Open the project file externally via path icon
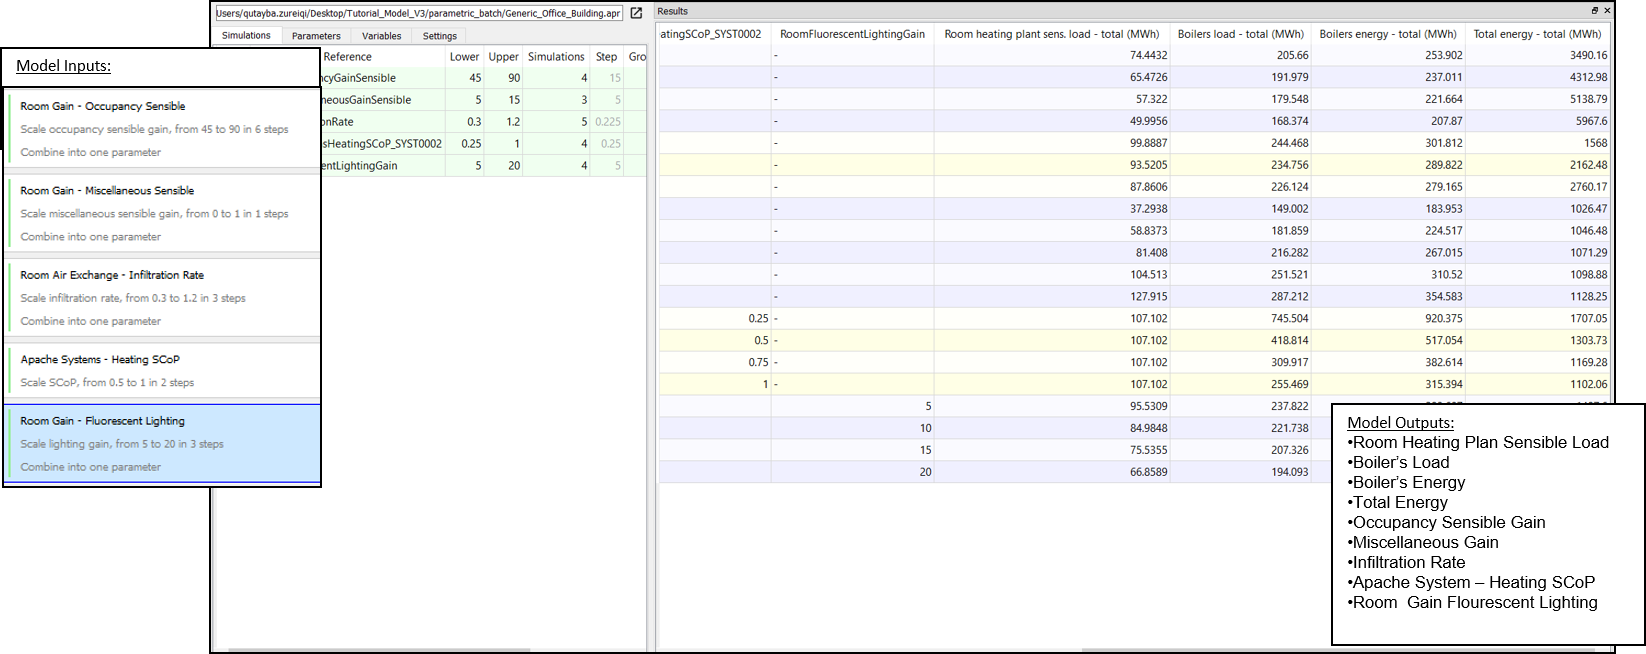Screen dimensions: 1646x654 coord(636,13)
